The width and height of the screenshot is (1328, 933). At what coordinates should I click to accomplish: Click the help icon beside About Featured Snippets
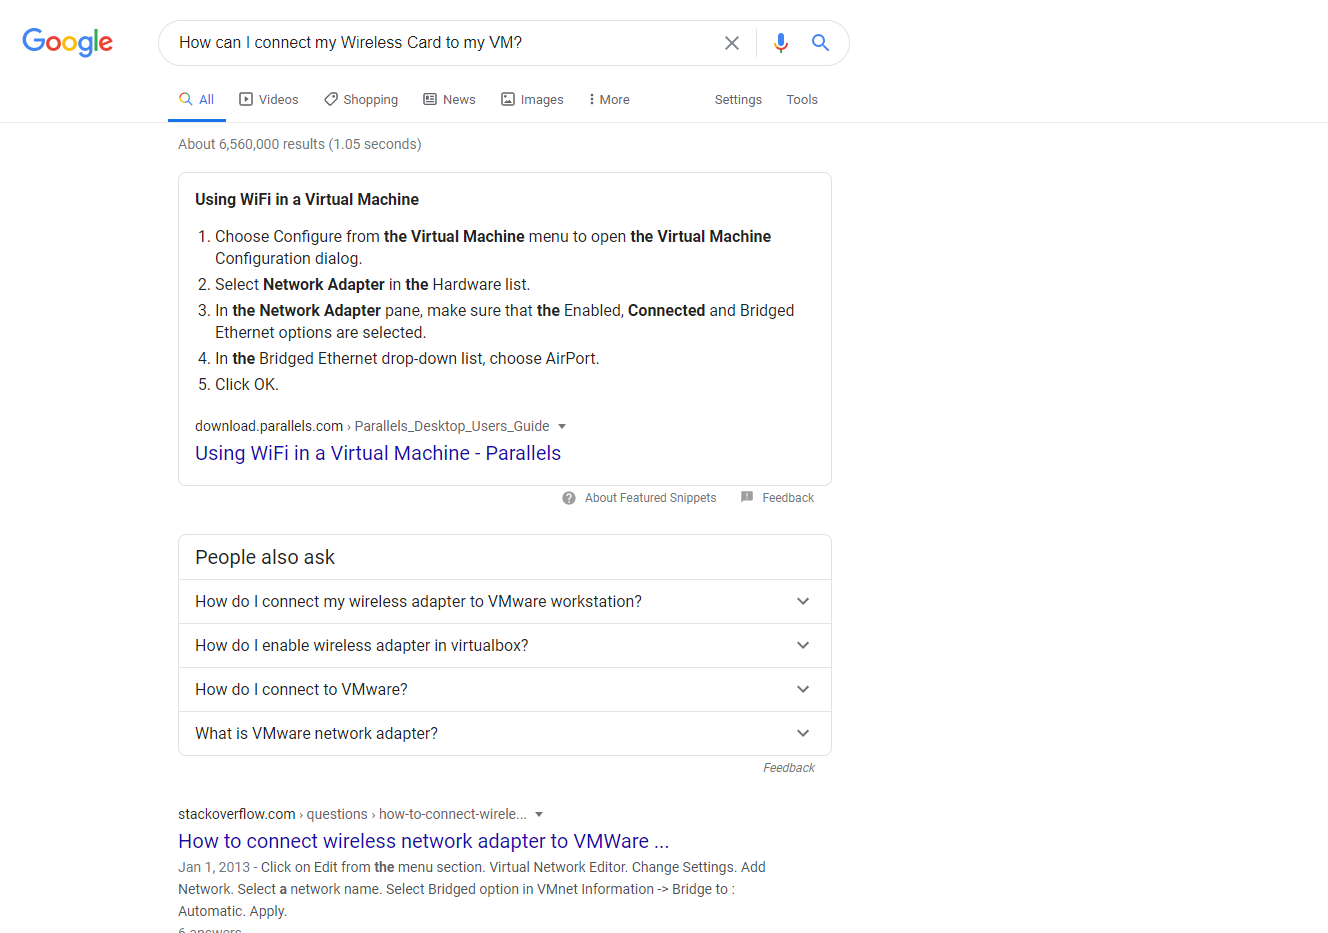click(x=569, y=498)
